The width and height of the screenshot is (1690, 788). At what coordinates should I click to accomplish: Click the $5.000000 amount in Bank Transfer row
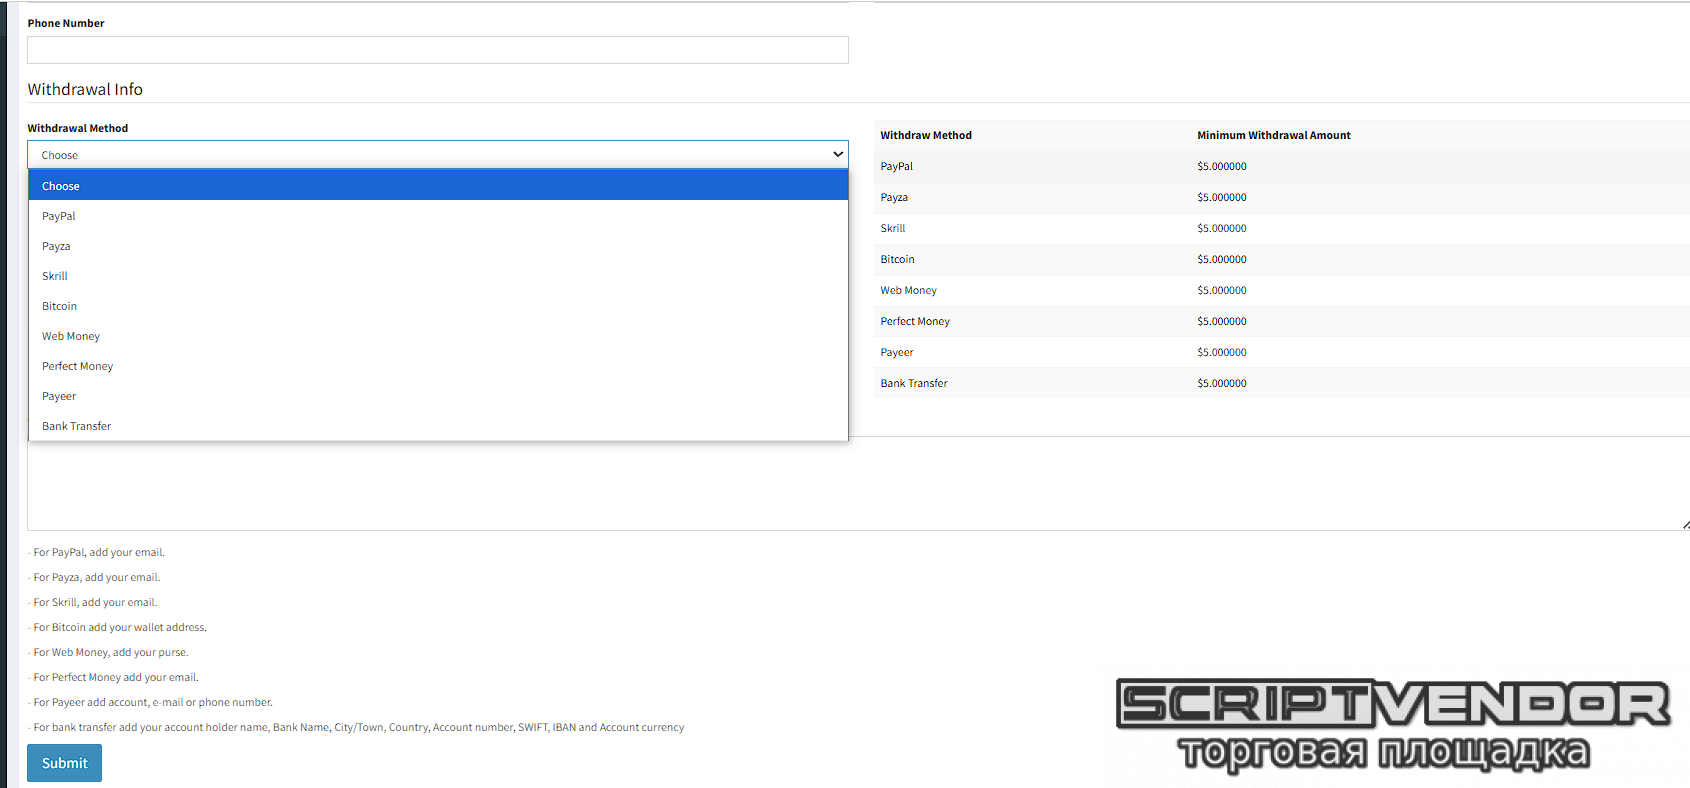point(1221,383)
